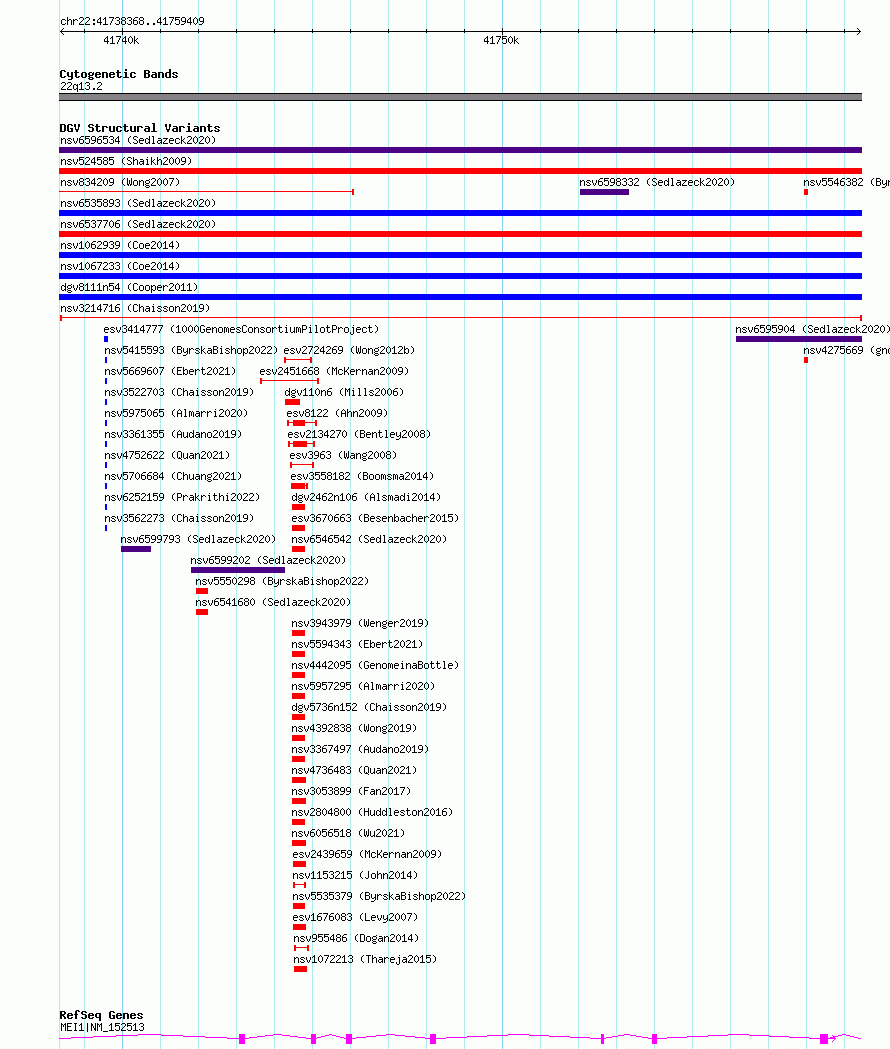This screenshot has height=1049, width=890.
Task: Click the nsv6596534 (Sedlazeck2020) variant label
Action: [138, 140]
